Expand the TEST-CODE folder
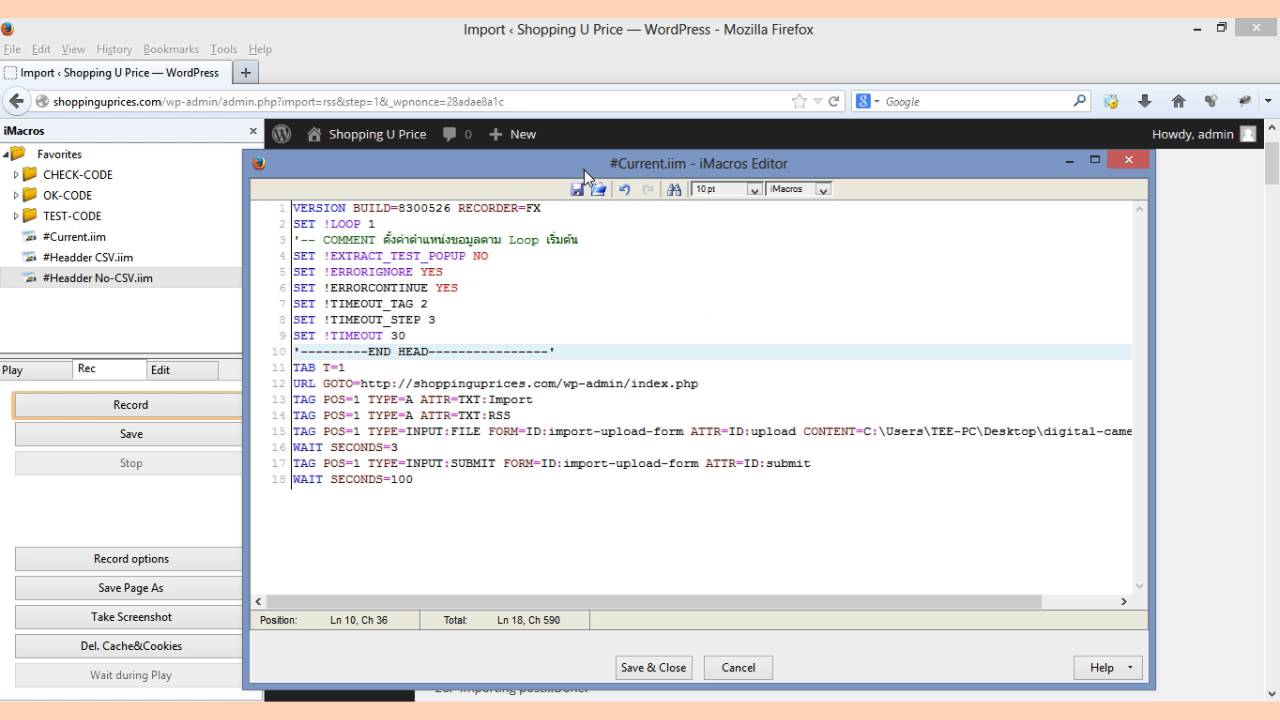 click(16, 216)
